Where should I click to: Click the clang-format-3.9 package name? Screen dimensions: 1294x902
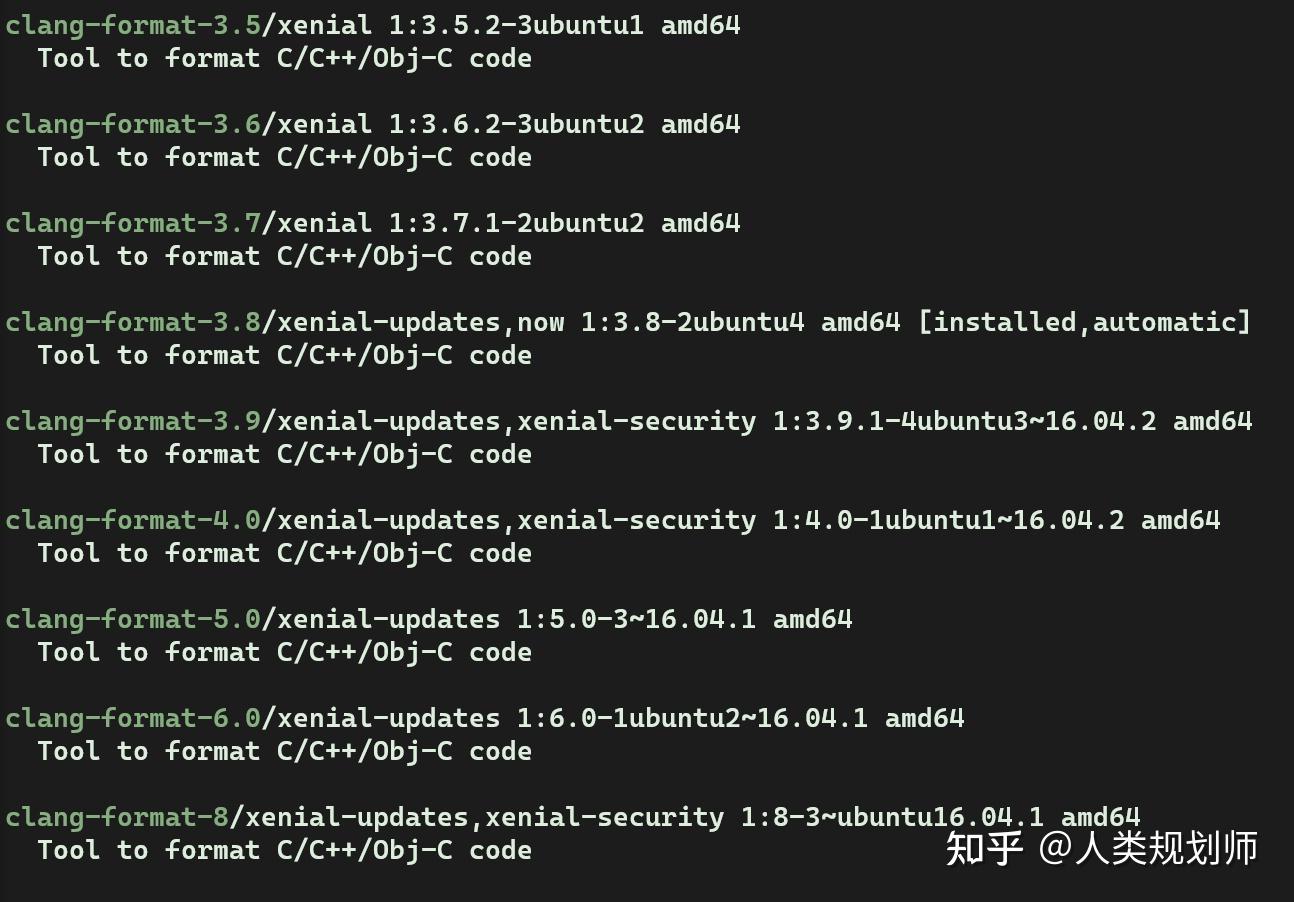click(133, 422)
